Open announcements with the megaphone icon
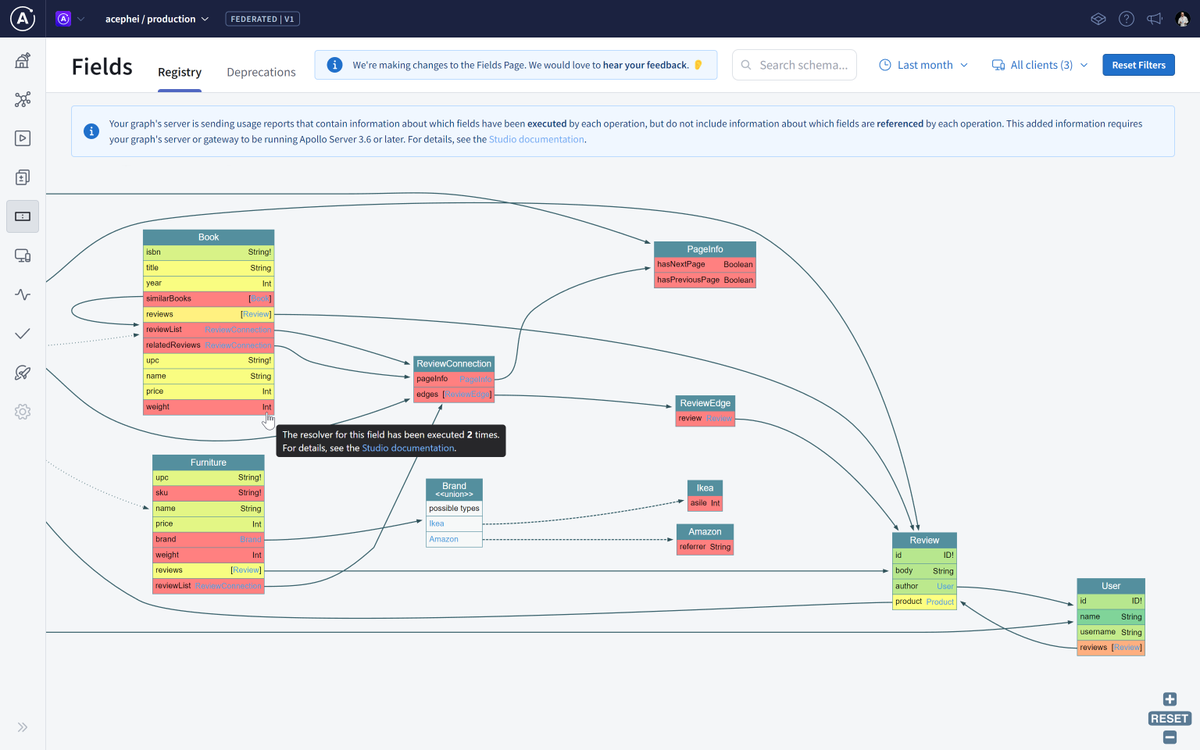The height and width of the screenshot is (750, 1200). pos(1154,18)
